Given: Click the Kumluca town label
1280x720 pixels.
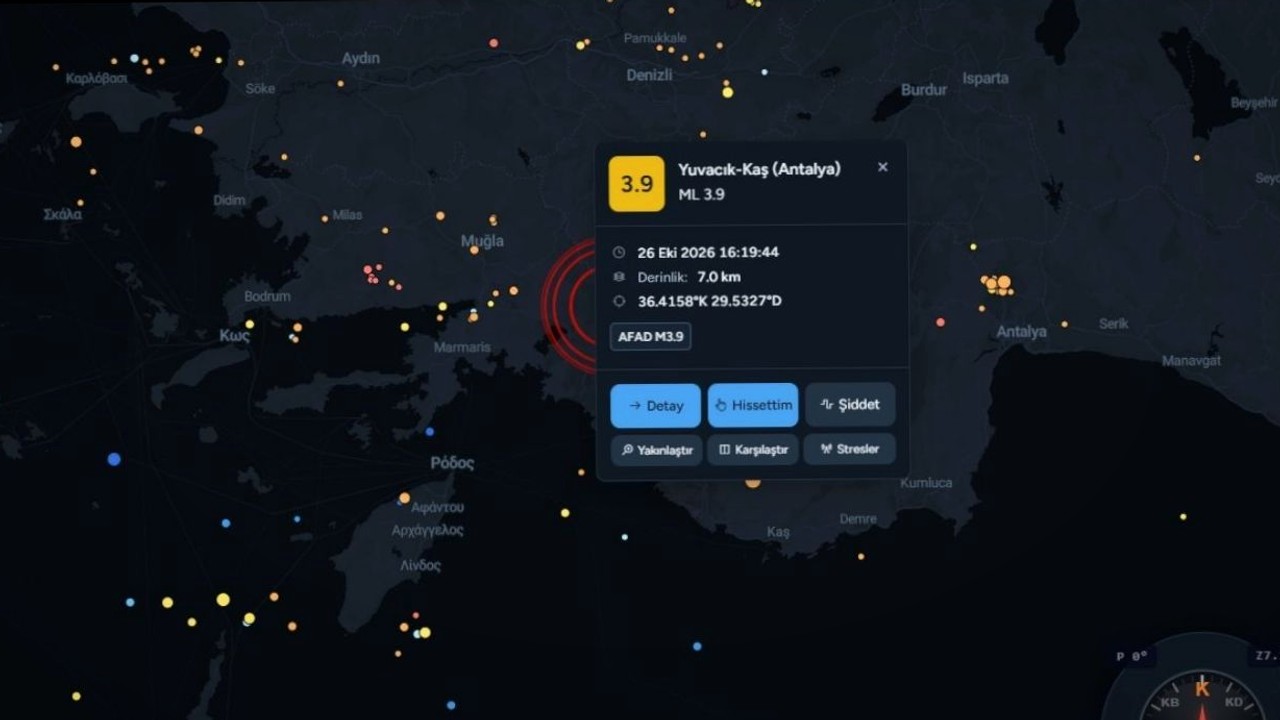Looking at the screenshot, I should click(x=926, y=482).
